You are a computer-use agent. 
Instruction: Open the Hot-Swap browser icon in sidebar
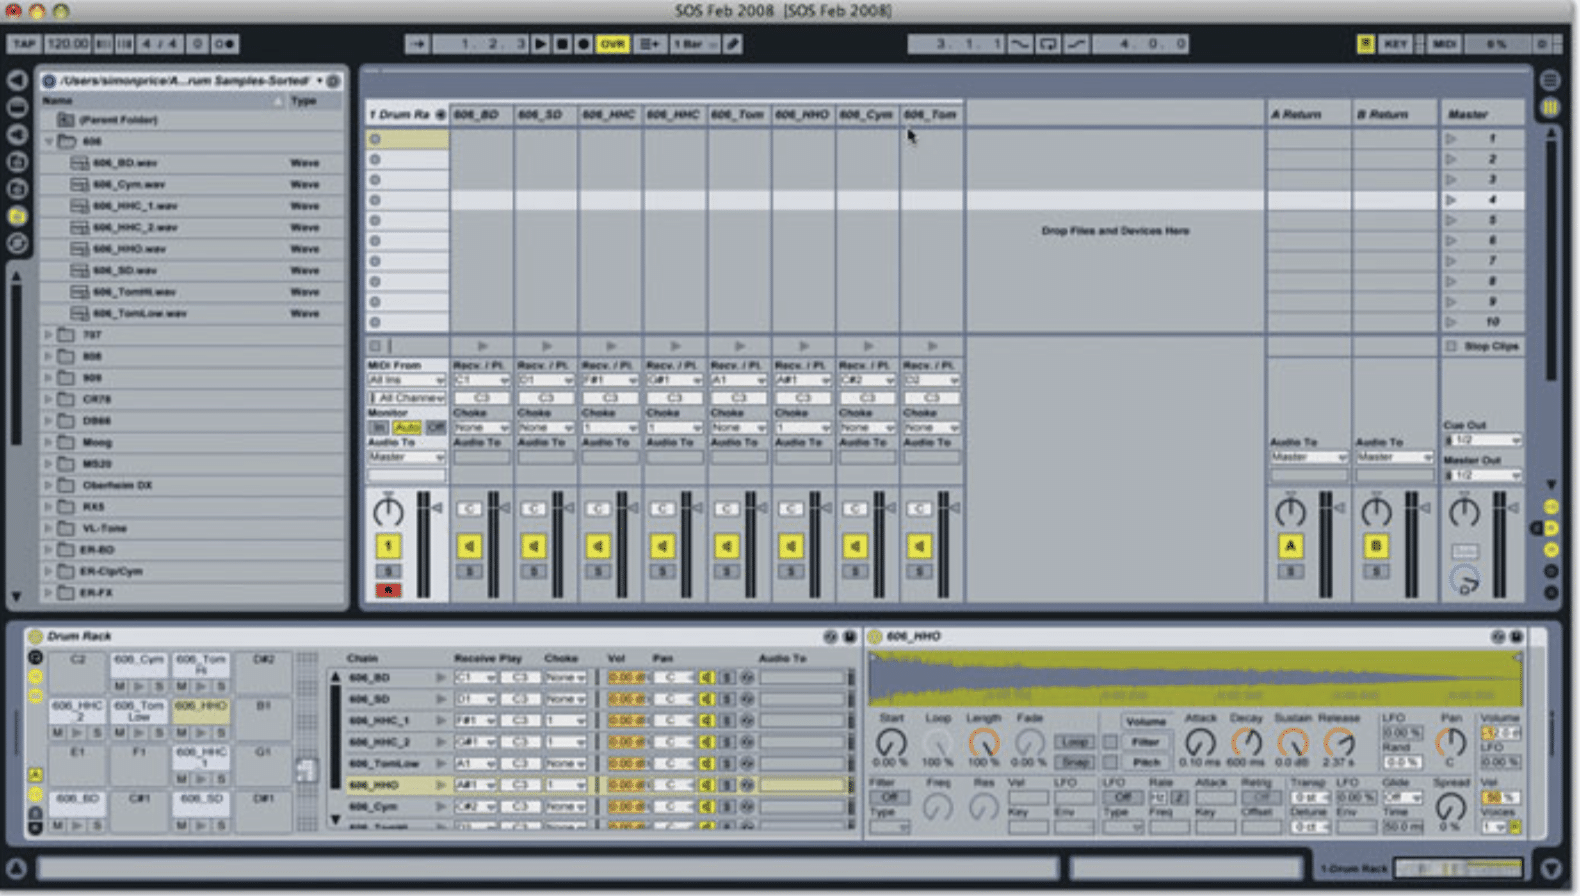(x=17, y=243)
